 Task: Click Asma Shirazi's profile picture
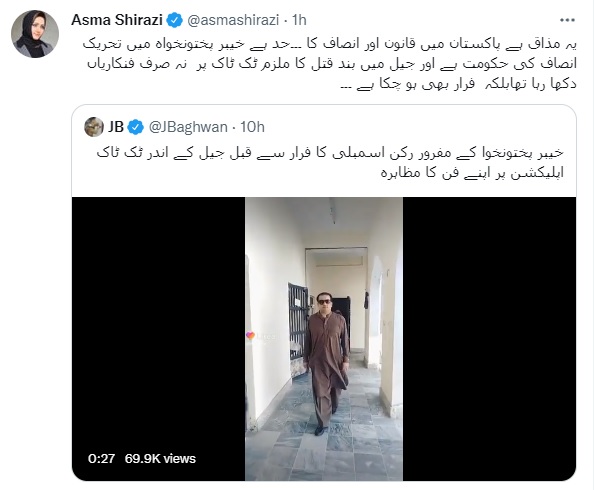pos(35,34)
